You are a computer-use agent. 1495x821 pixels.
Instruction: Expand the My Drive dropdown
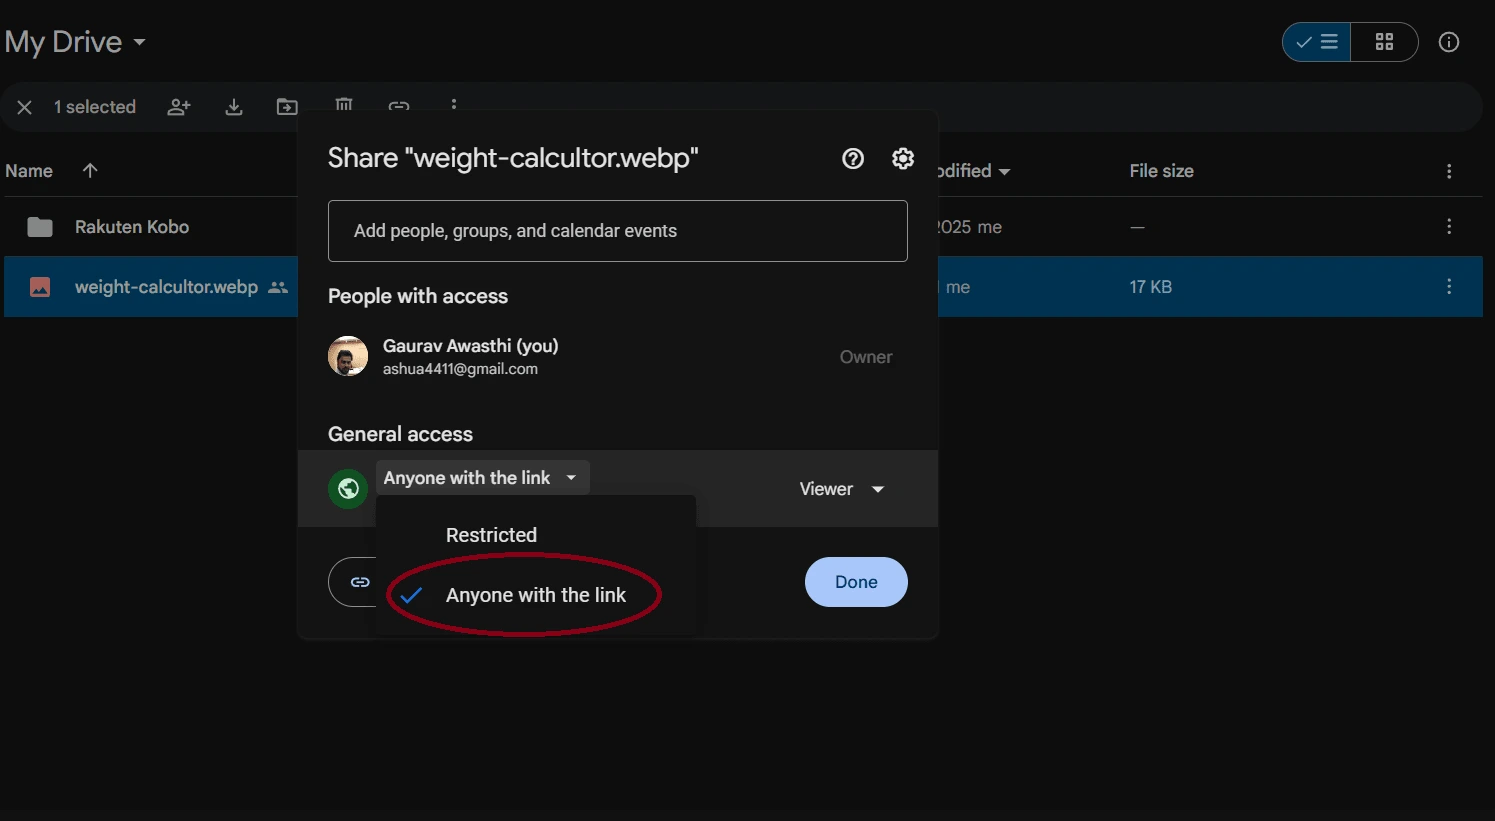[138, 42]
